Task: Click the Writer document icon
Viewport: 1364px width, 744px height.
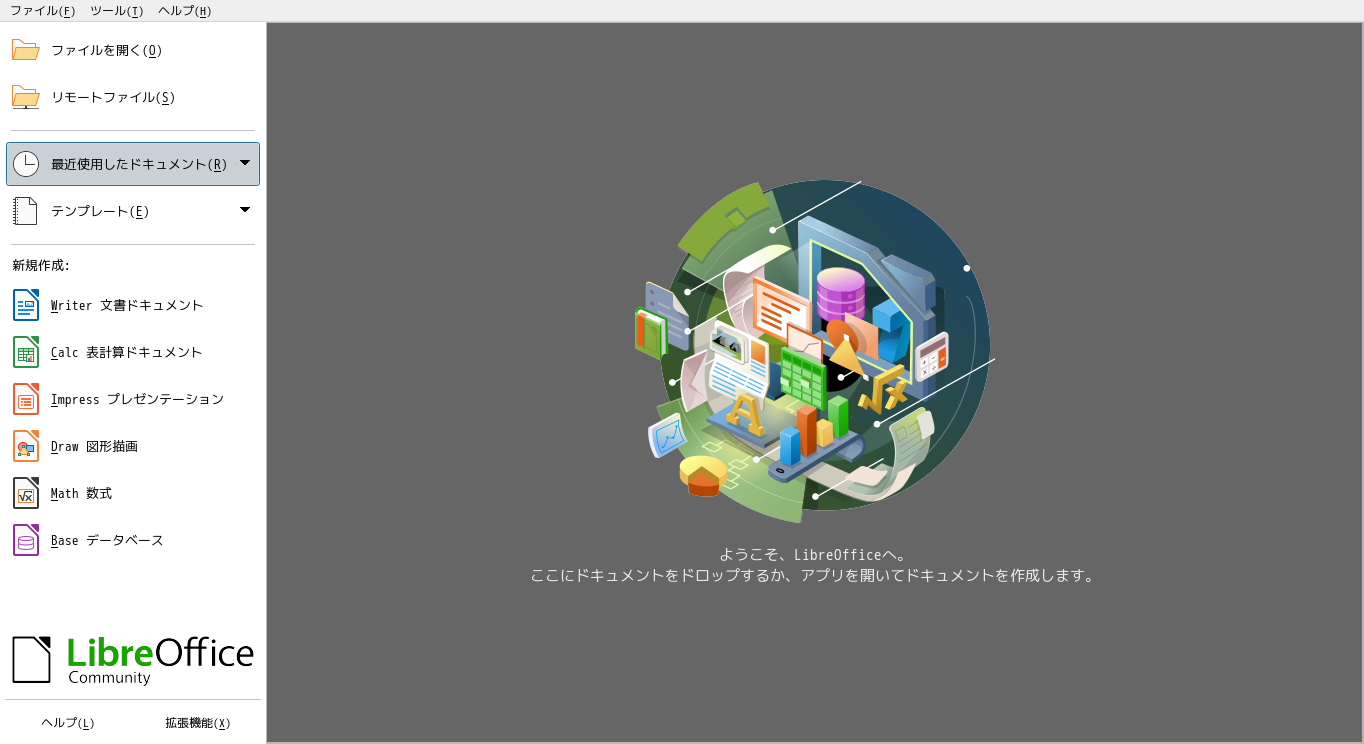Action: (26, 305)
